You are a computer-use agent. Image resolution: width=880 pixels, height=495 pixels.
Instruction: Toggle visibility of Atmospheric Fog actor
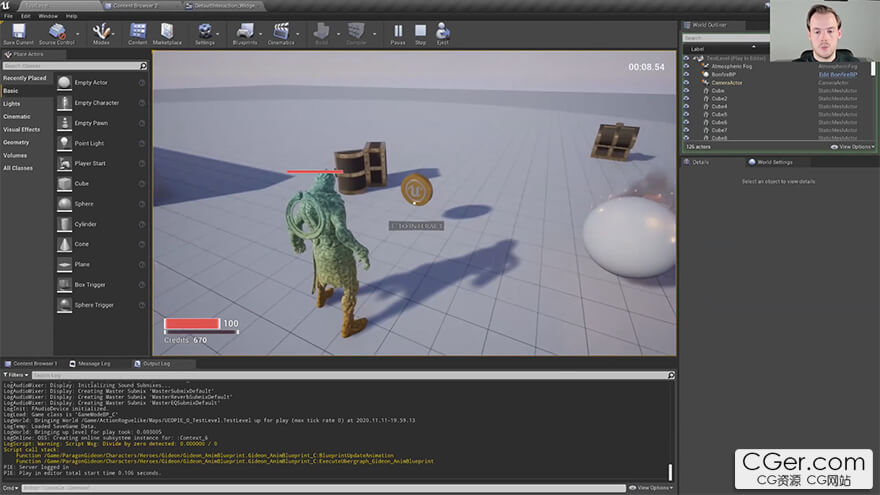point(686,66)
